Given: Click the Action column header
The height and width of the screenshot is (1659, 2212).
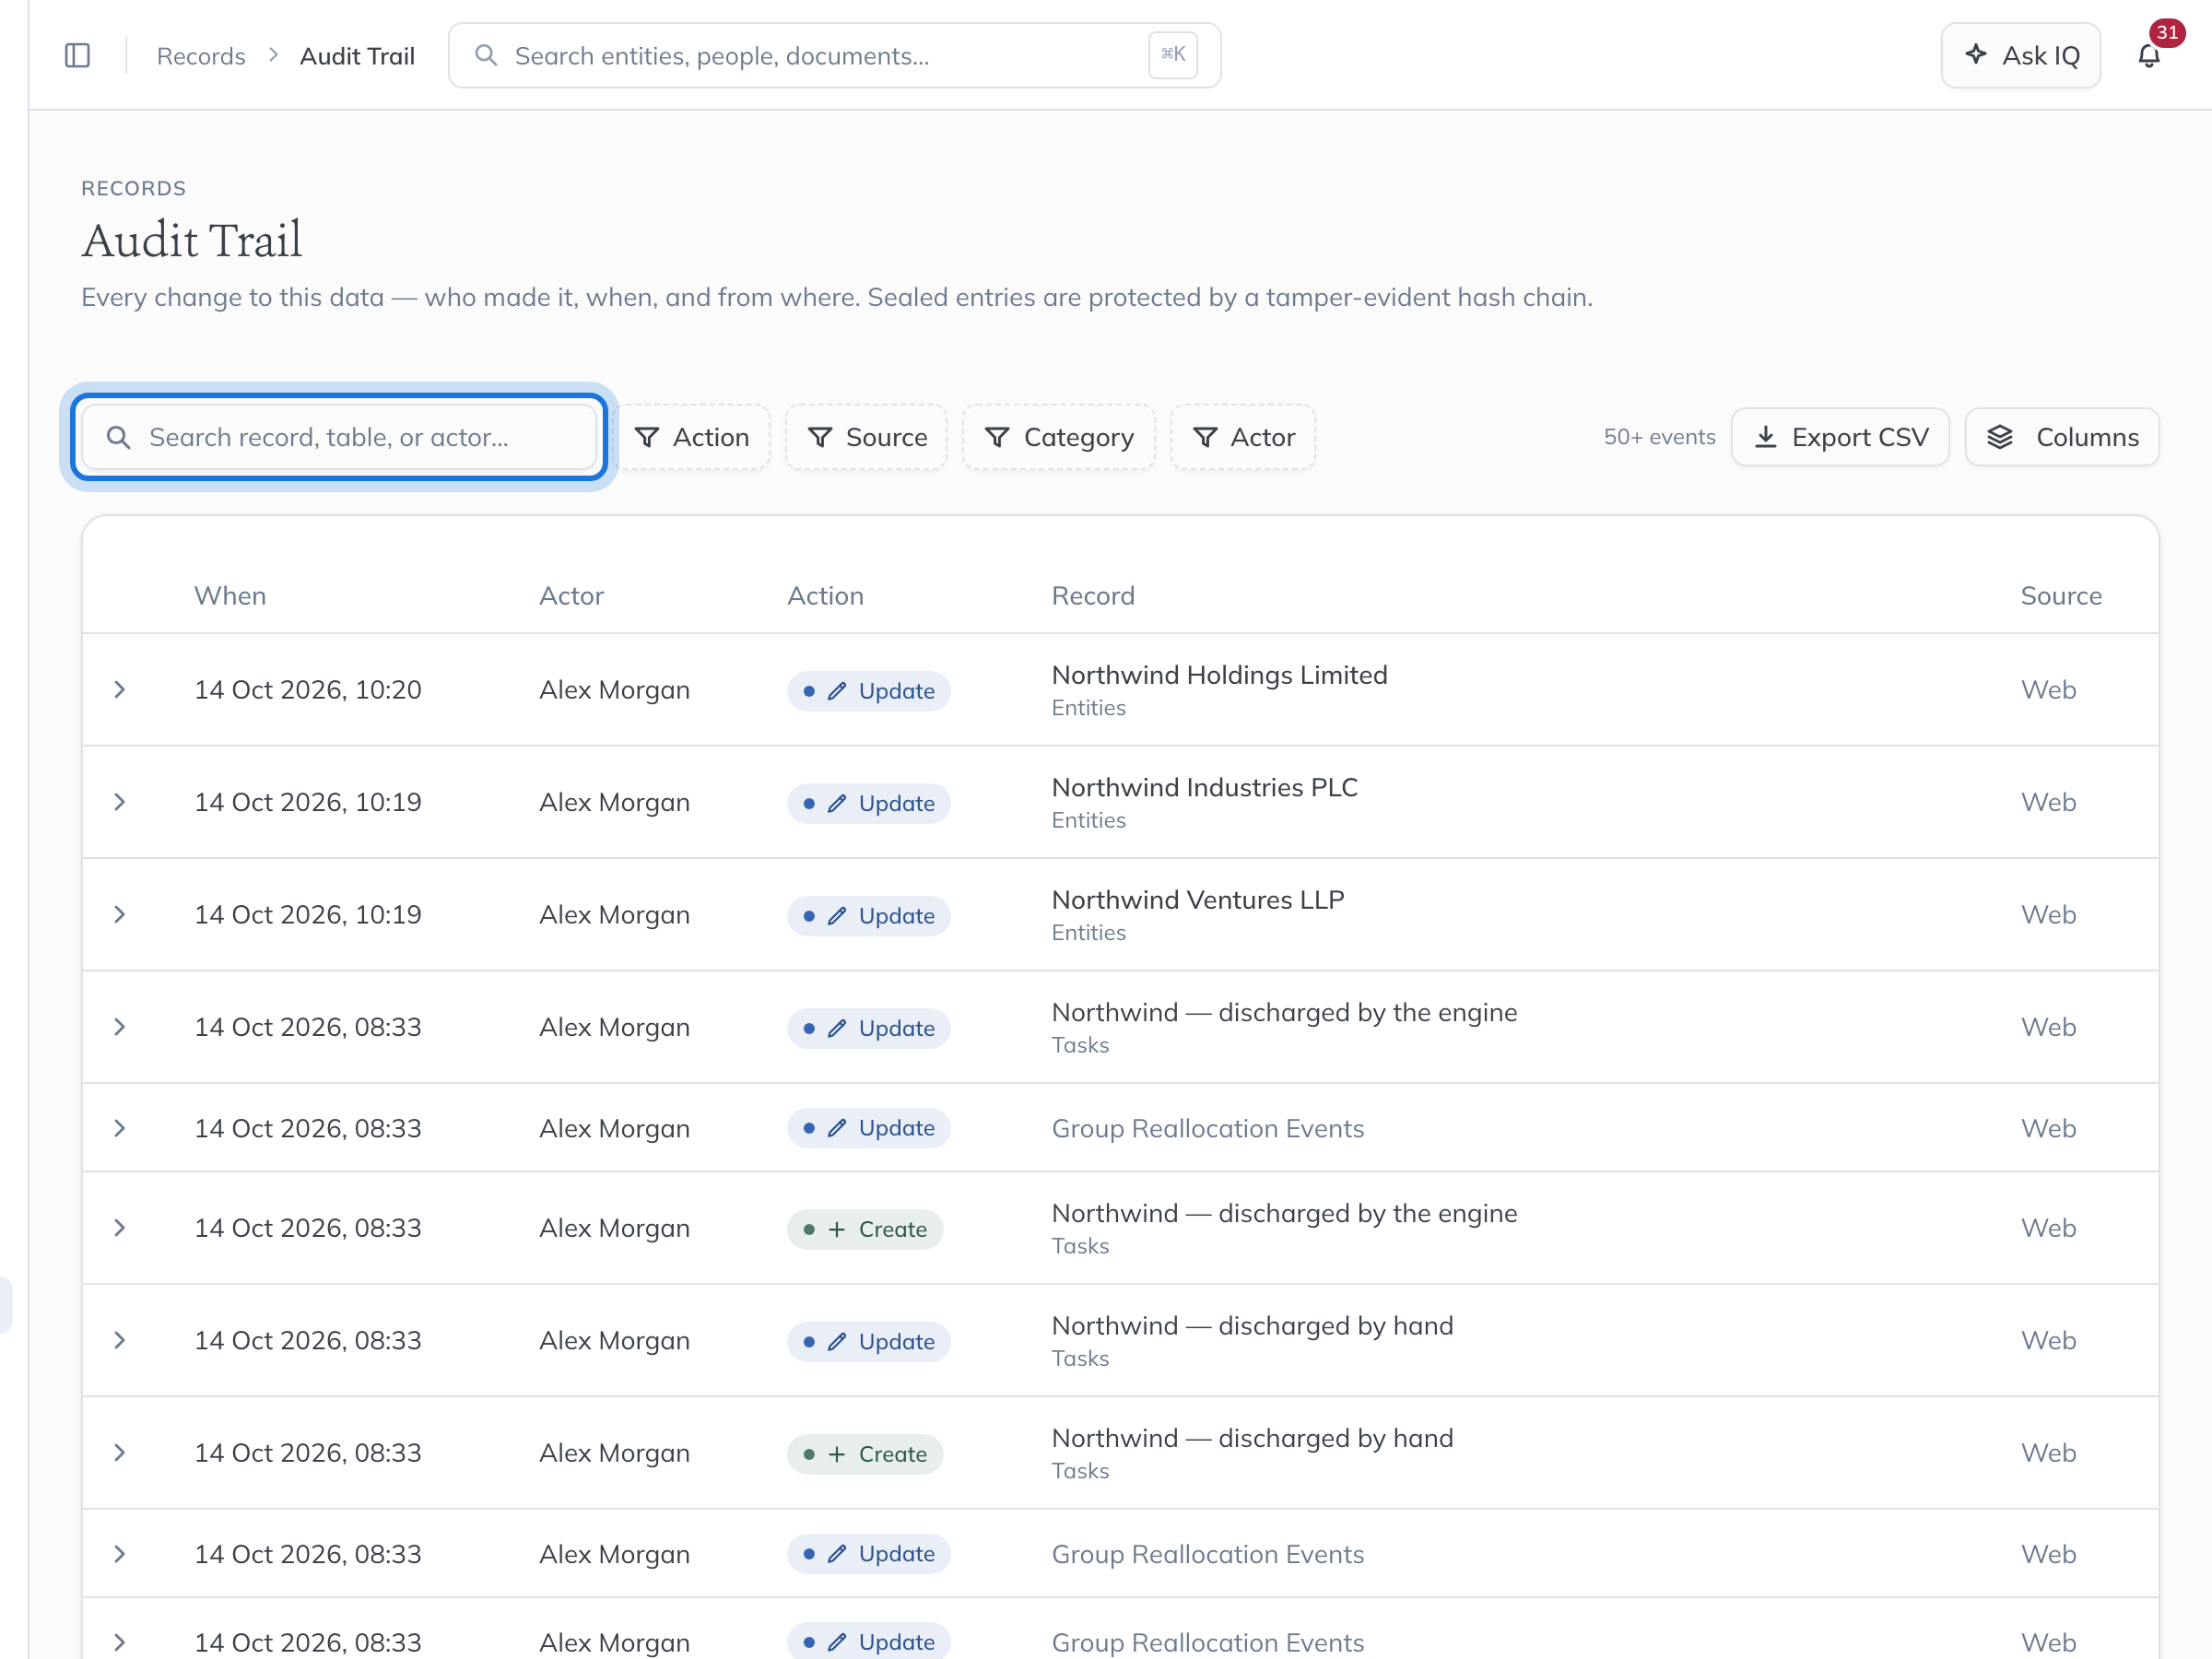Looking at the screenshot, I should click(825, 596).
